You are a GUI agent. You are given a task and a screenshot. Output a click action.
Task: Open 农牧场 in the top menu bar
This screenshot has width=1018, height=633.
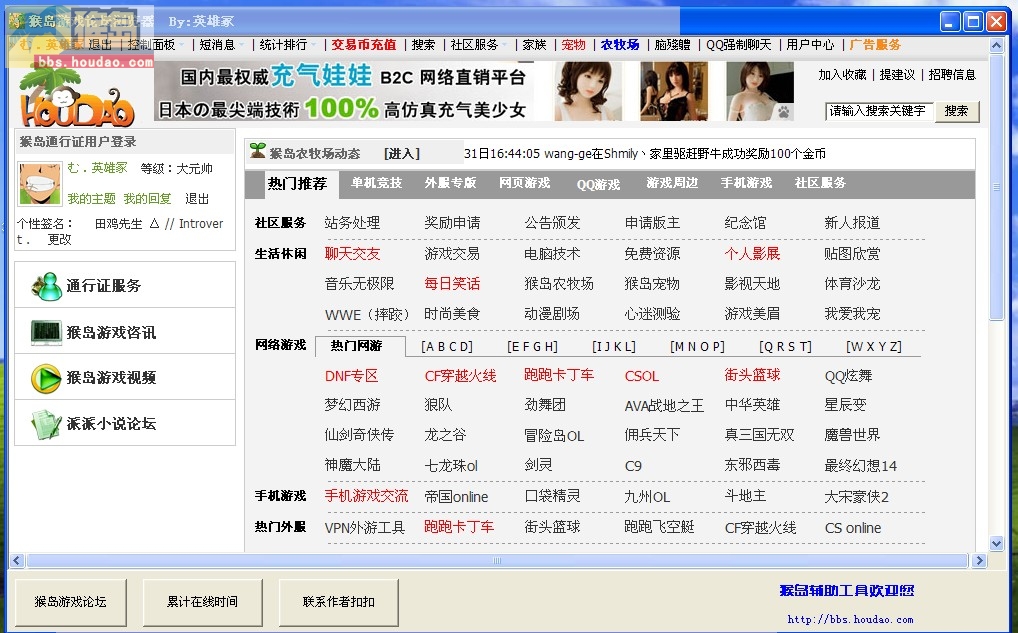[x=619, y=45]
